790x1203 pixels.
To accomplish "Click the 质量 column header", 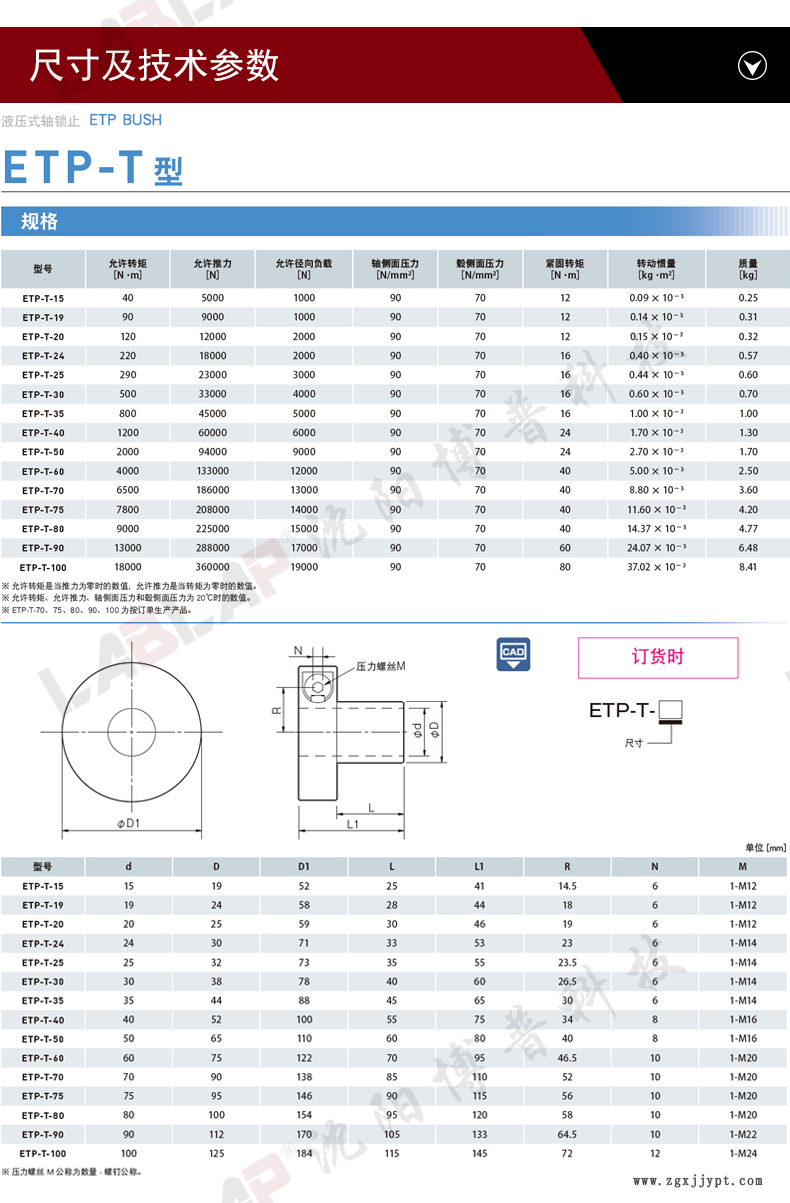I will pos(748,269).
